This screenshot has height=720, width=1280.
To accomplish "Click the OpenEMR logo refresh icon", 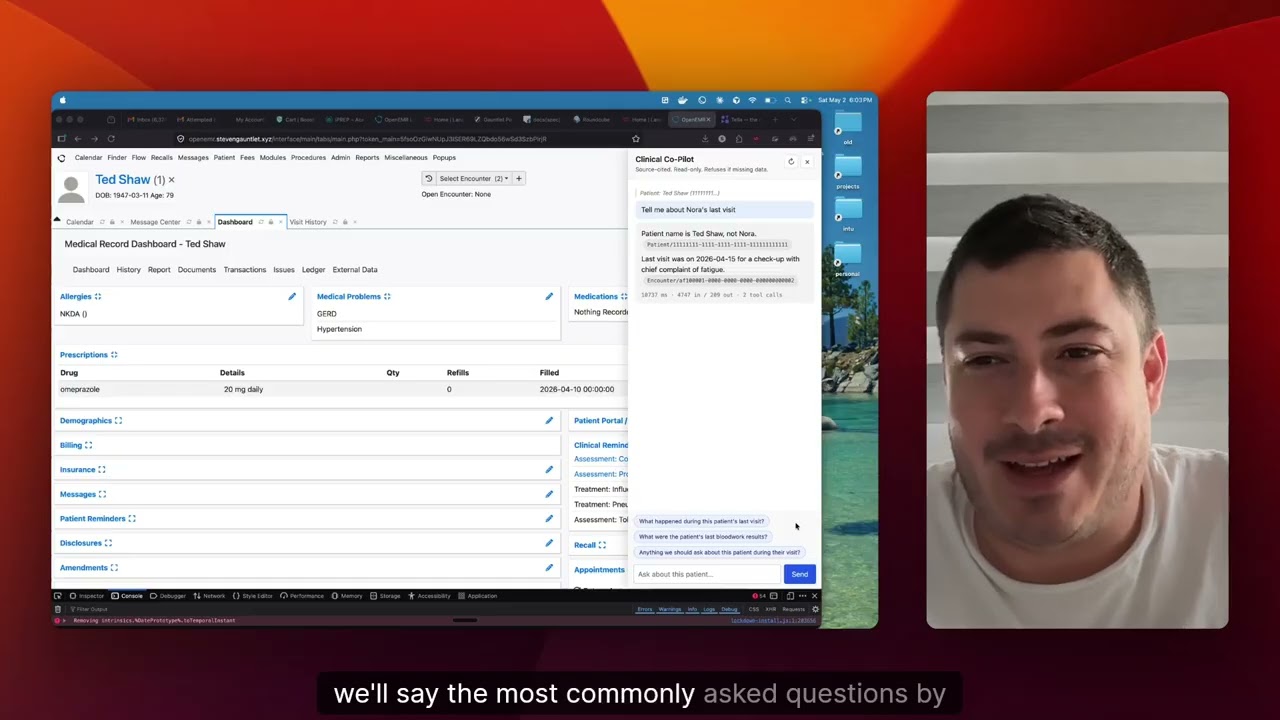I will coord(62,158).
